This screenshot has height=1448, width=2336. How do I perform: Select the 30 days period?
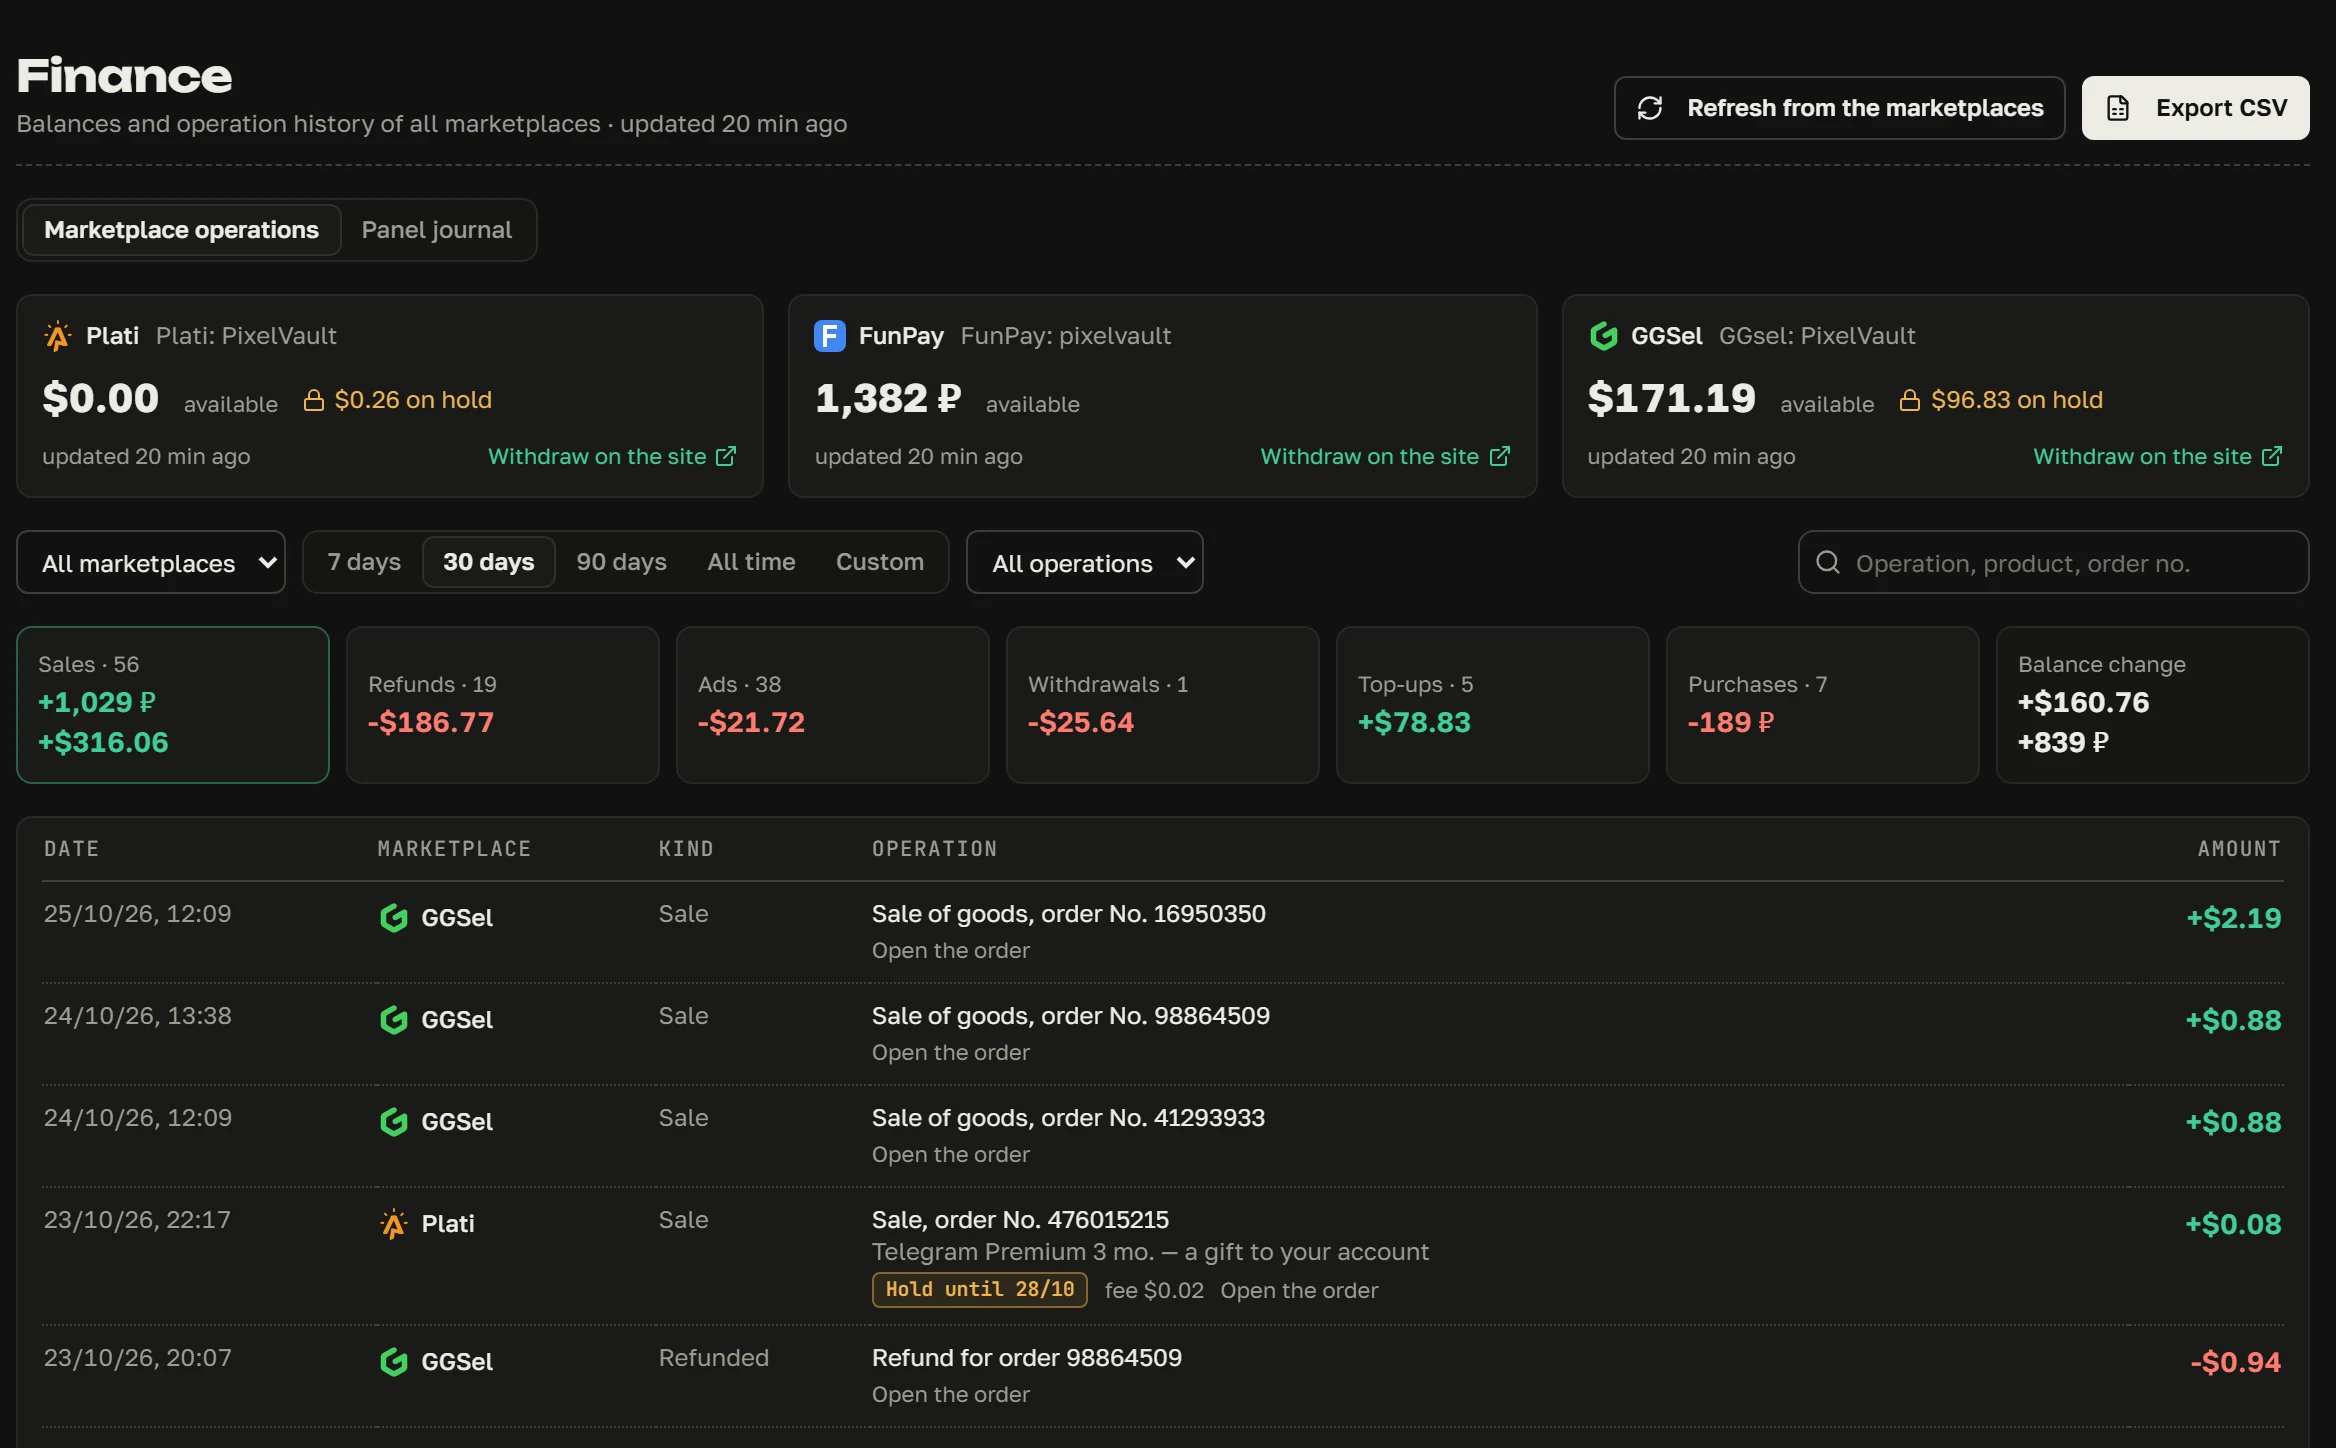[489, 562]
